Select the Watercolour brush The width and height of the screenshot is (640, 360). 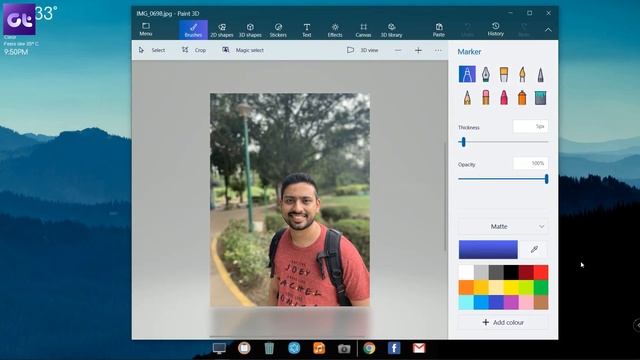tap(522, 74)
